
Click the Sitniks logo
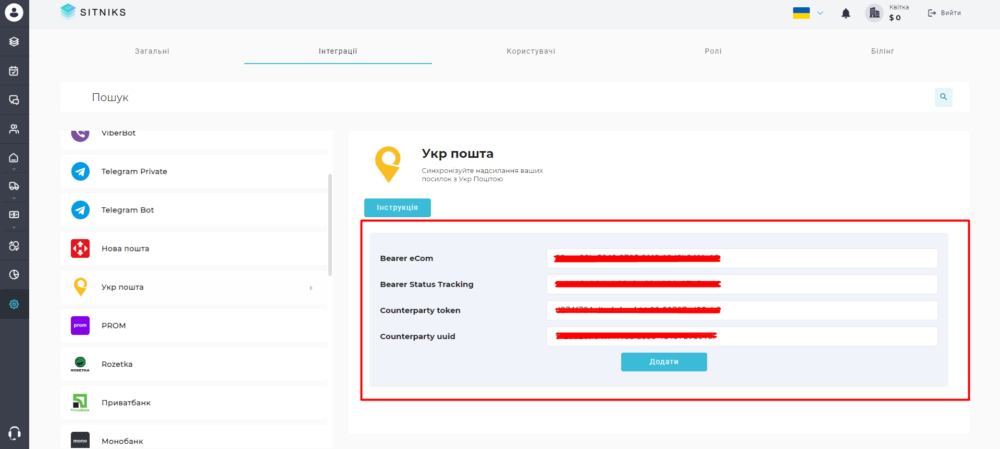coord(92,12)
